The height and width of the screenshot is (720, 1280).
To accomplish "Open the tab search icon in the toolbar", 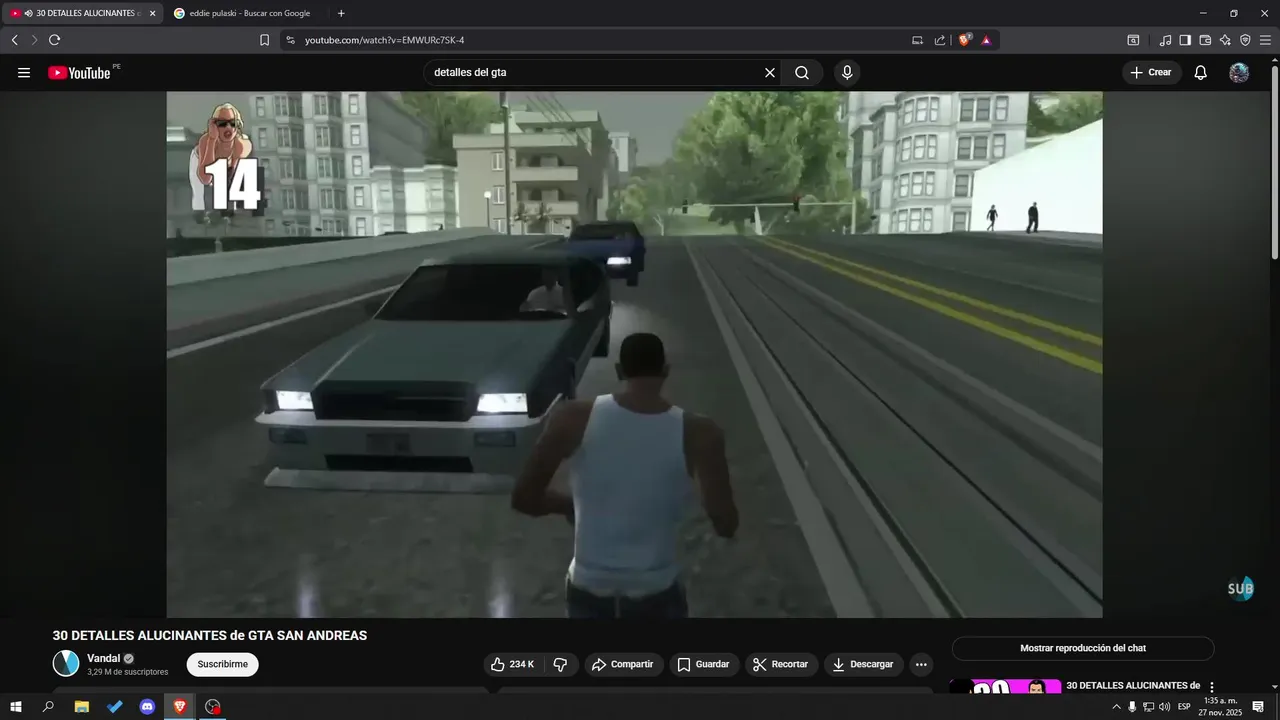I will pos(1133,40).
